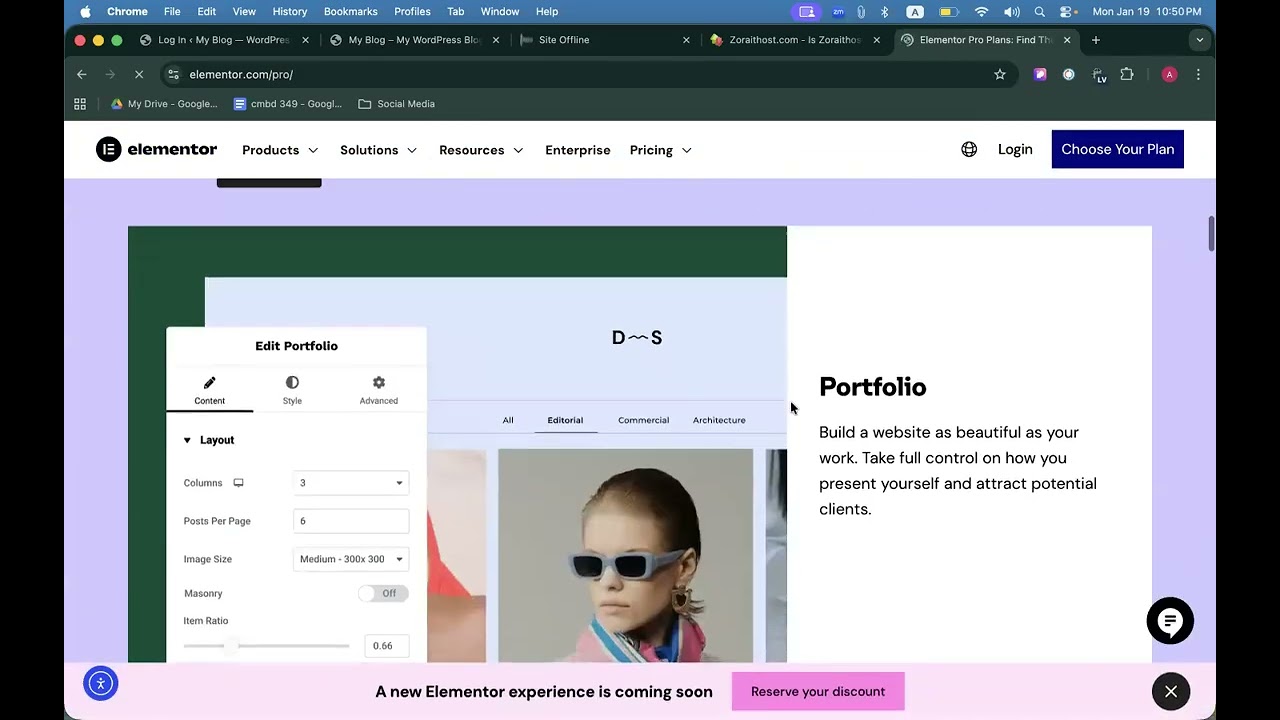Select the Style half-circle icon tab

(292, 390)
